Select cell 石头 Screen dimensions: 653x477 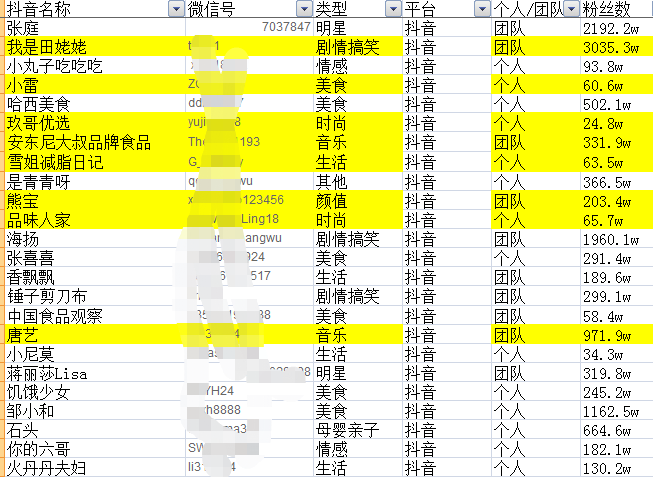95,430
